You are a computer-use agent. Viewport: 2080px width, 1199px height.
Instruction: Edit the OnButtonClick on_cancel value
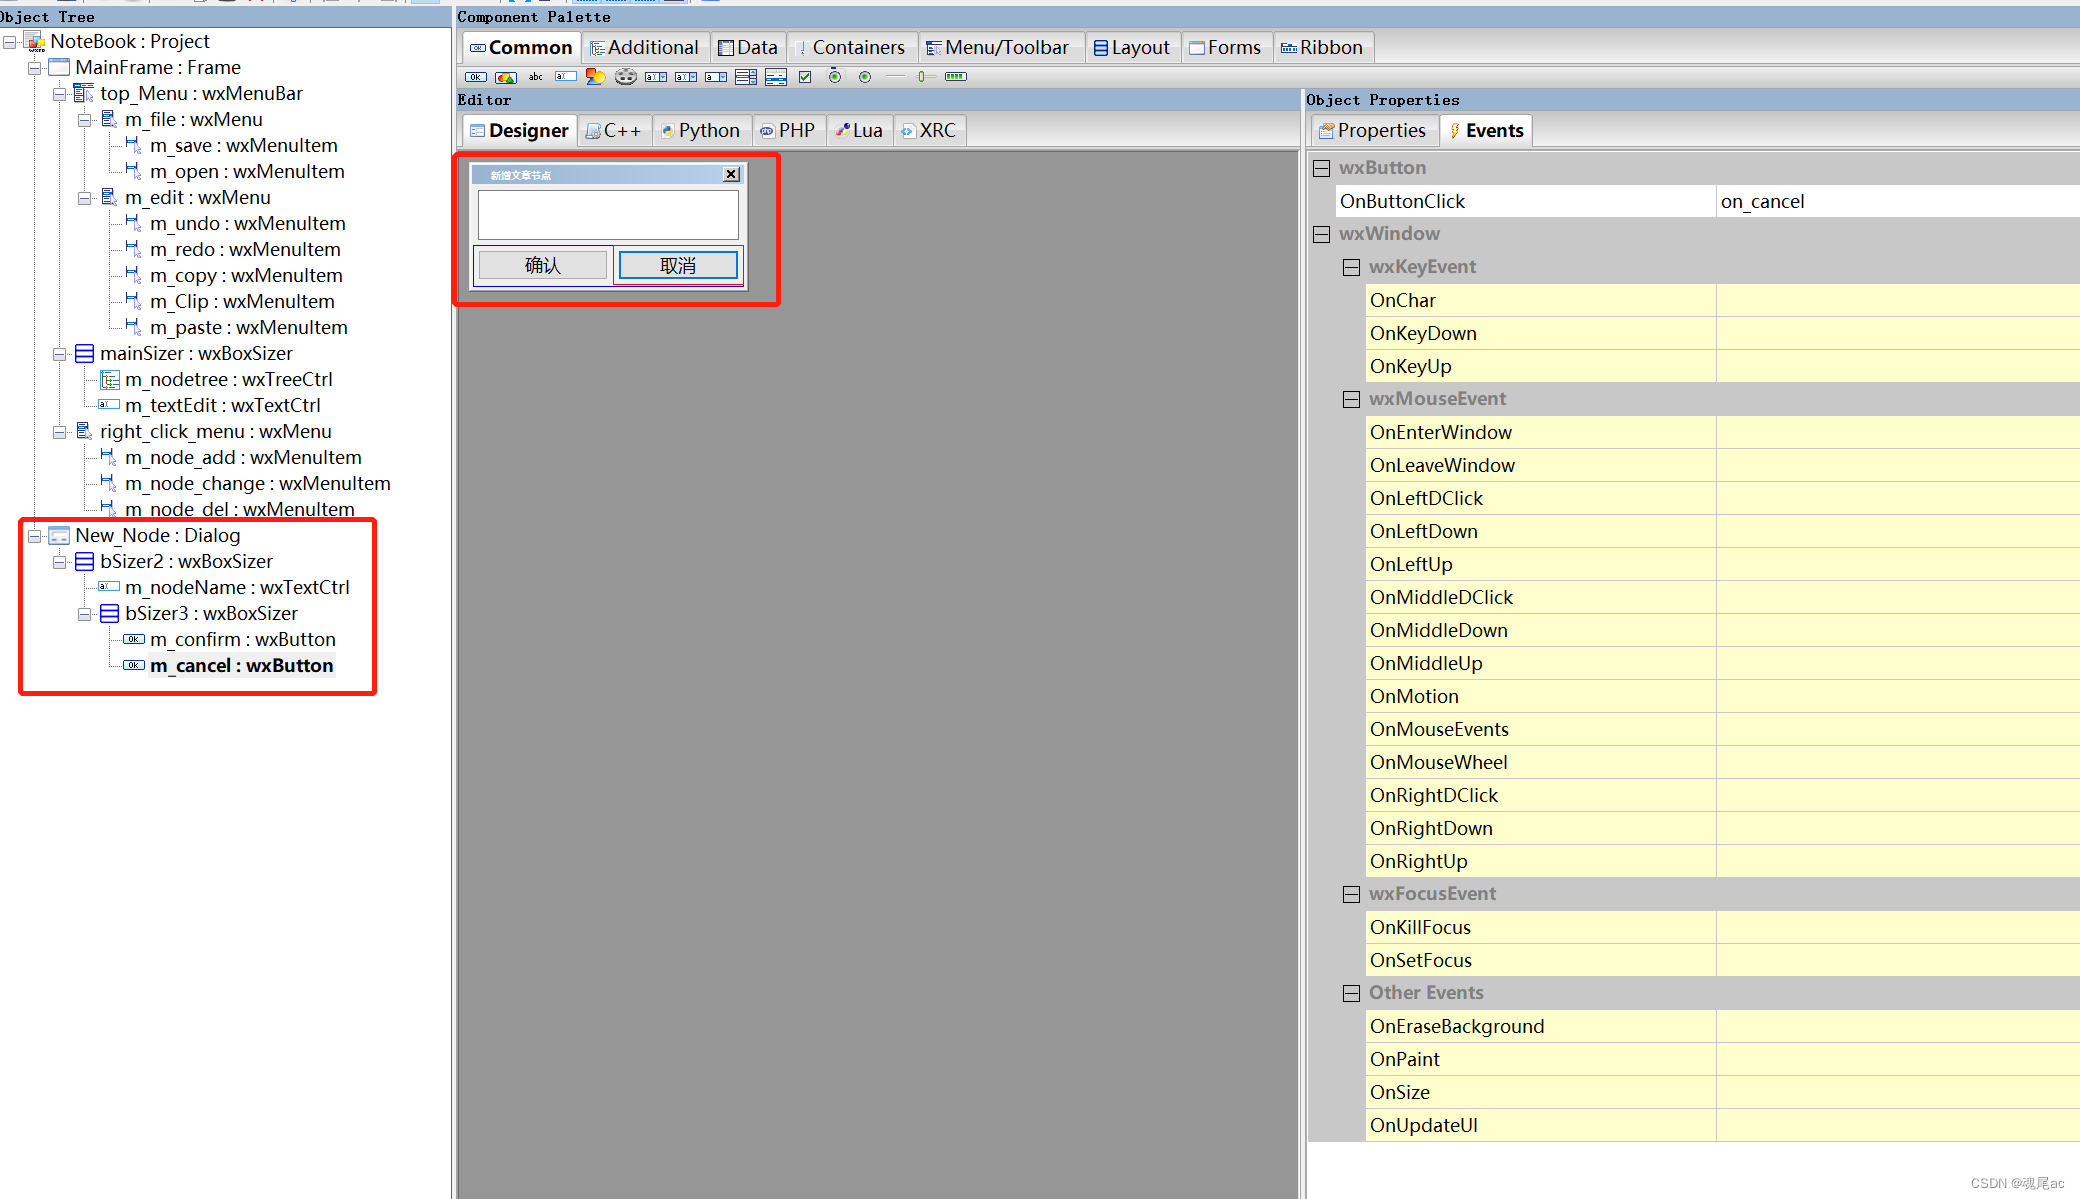[x=1897, y=201]
